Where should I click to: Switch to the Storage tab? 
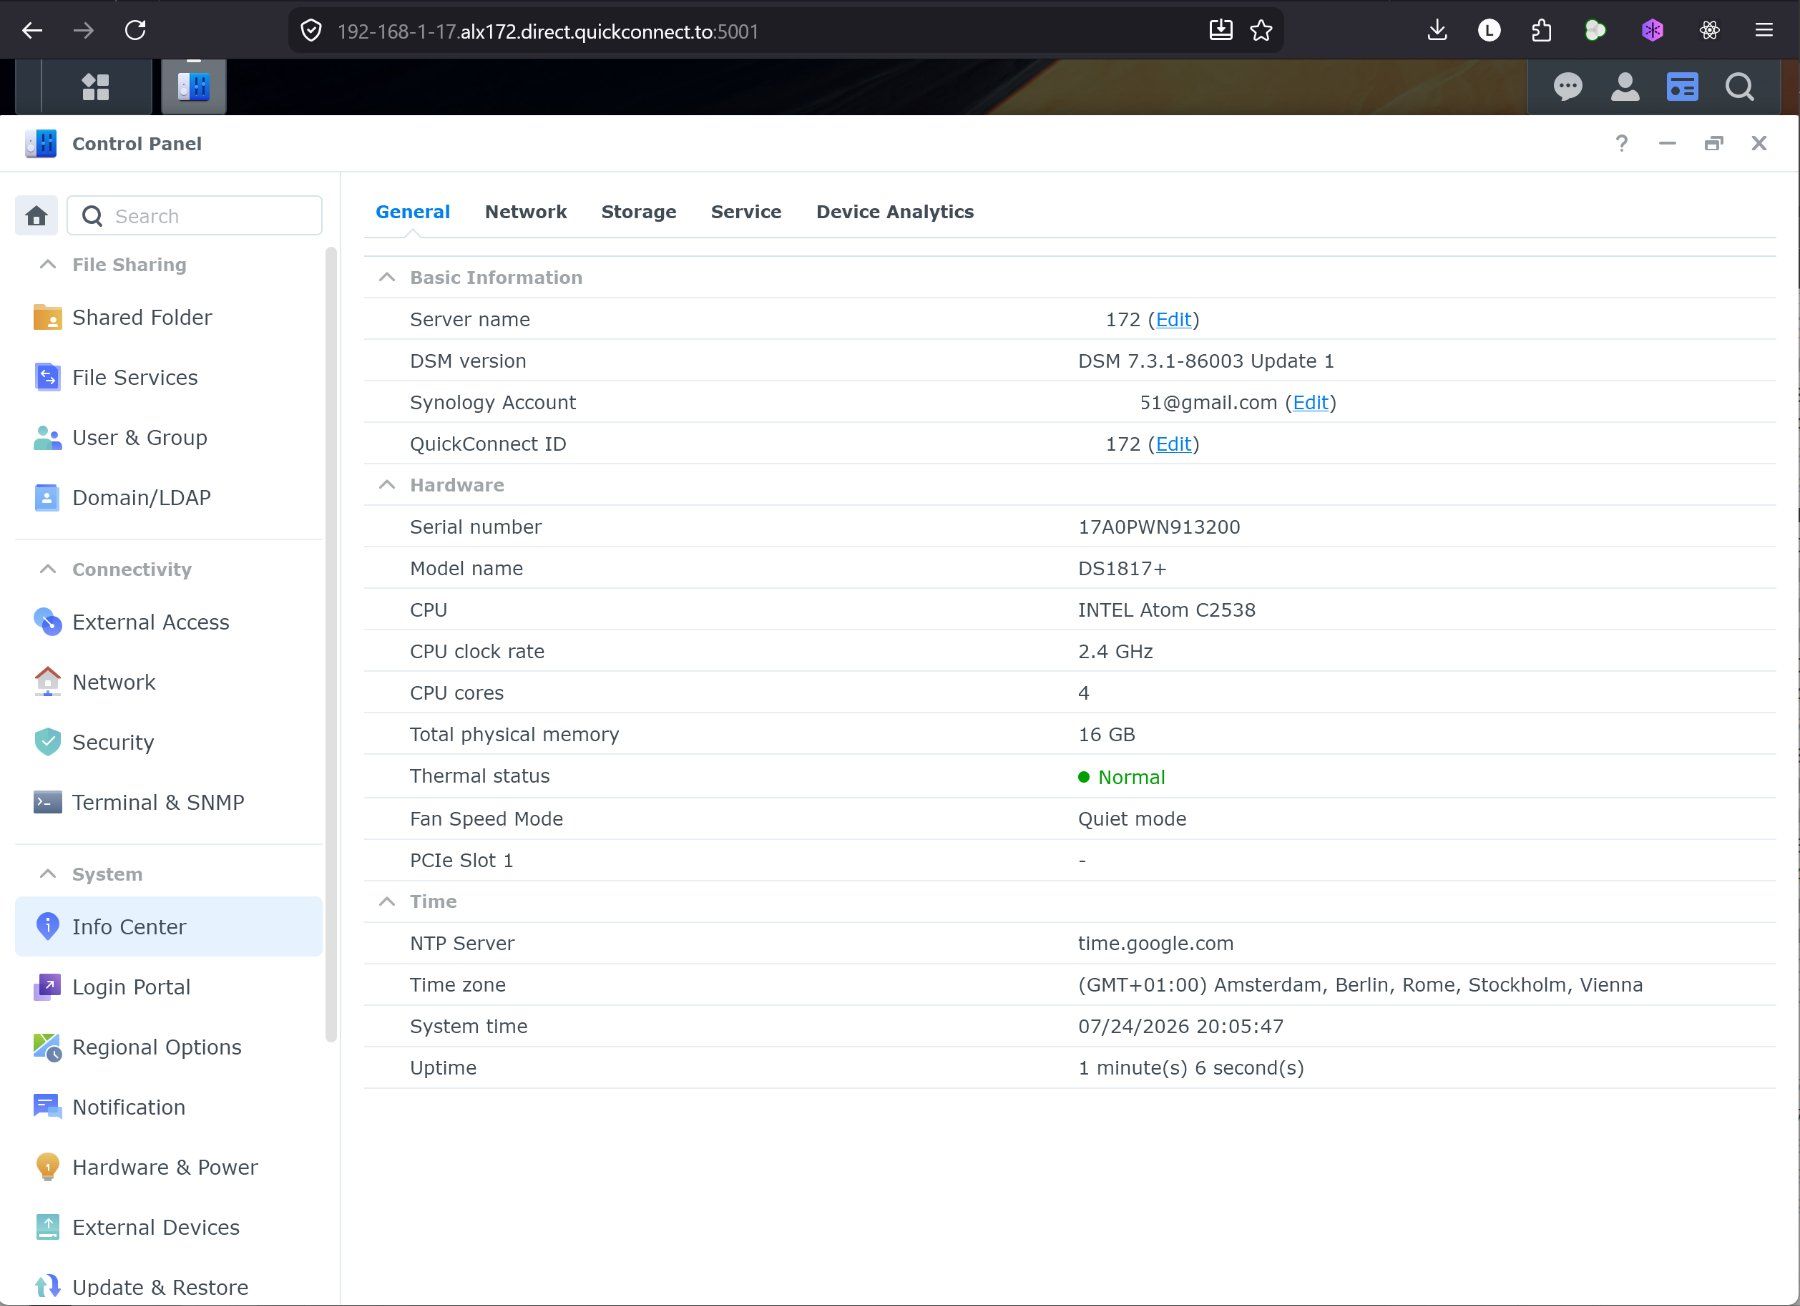coord(639,212)
